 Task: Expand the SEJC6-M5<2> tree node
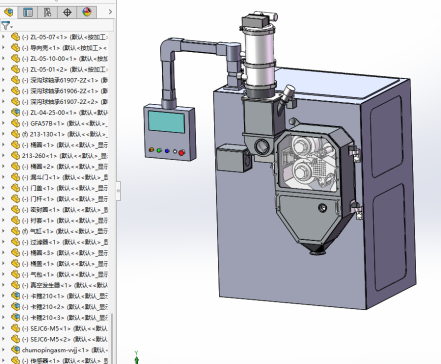tap(3, 339)
